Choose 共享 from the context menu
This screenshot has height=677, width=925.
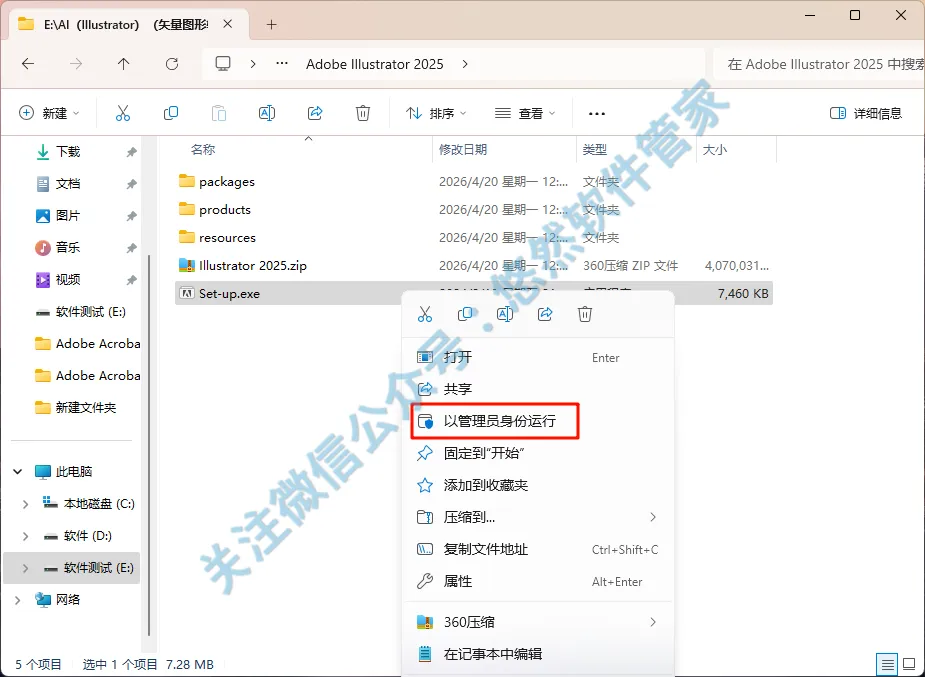[x=537, y=389]
